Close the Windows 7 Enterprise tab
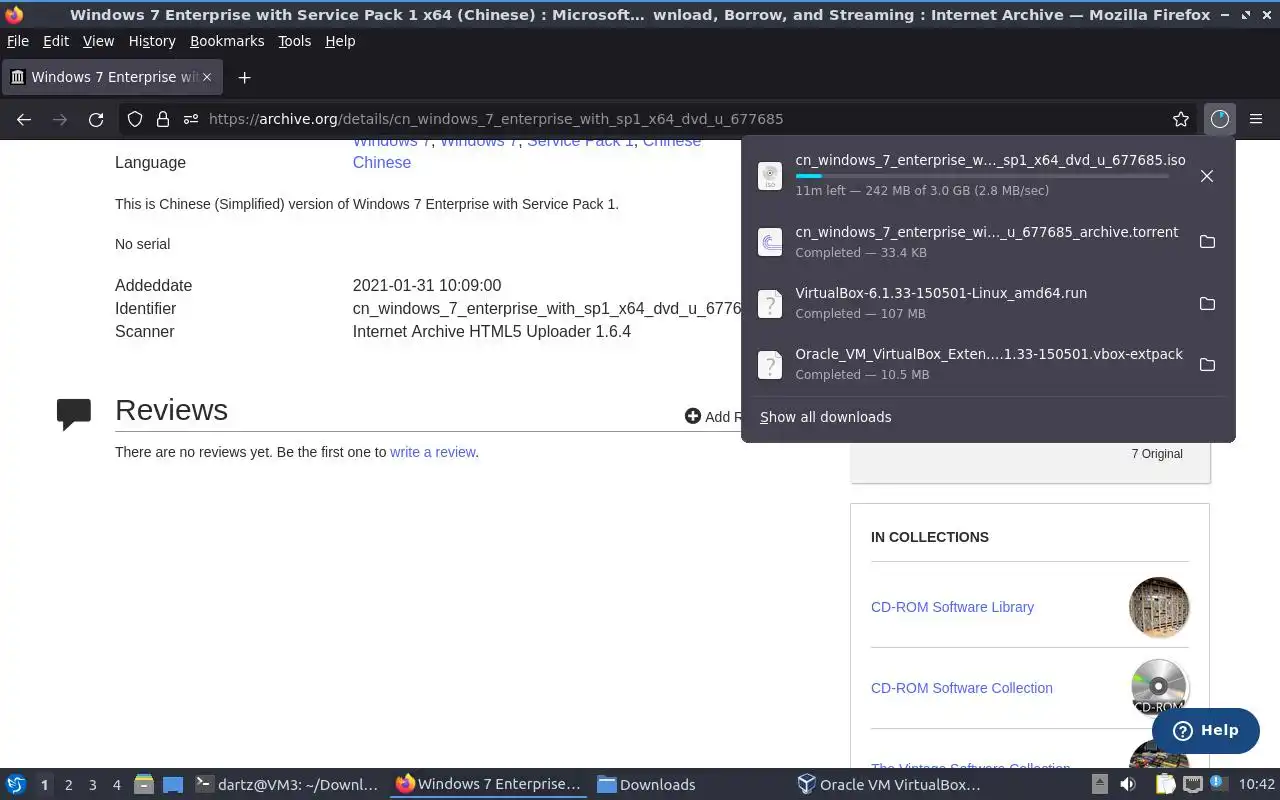 click(208, 77)
